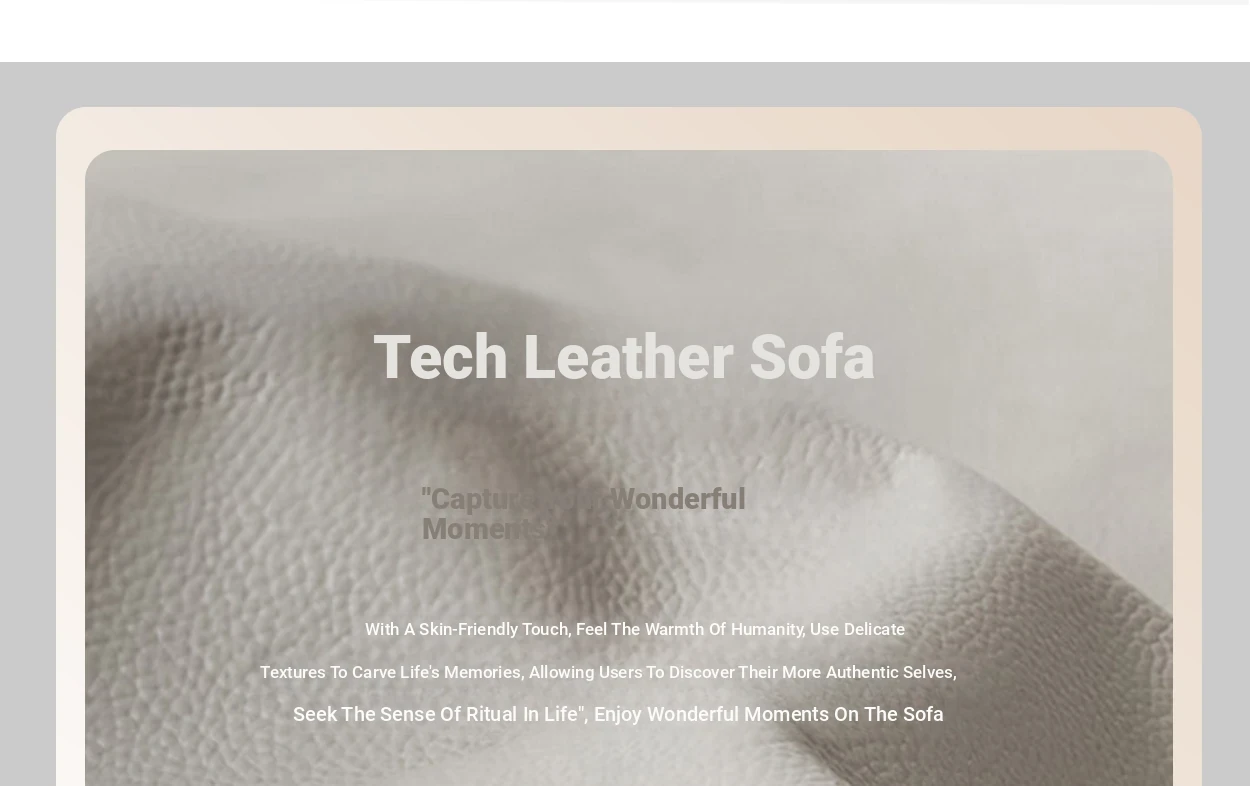Click the white strip above the gray section
The image size is (1250, 786).
(625, 33)
